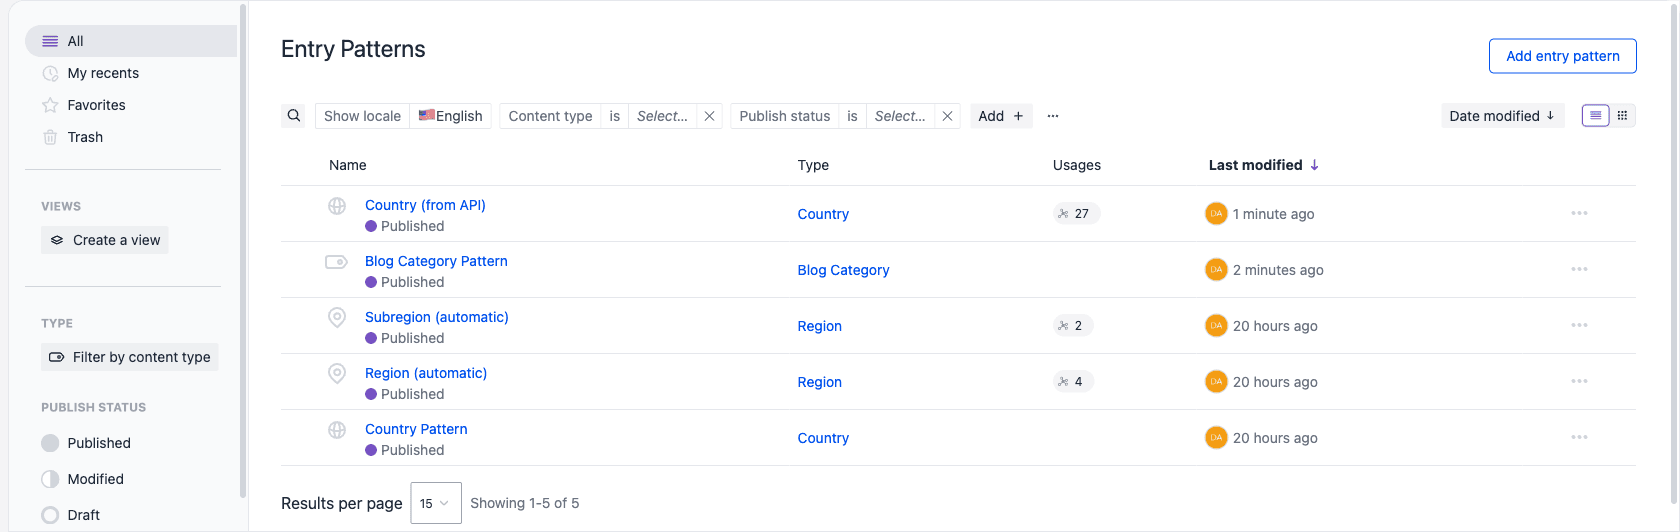Click the sidebar vertical scrollbar

(243, 250)
